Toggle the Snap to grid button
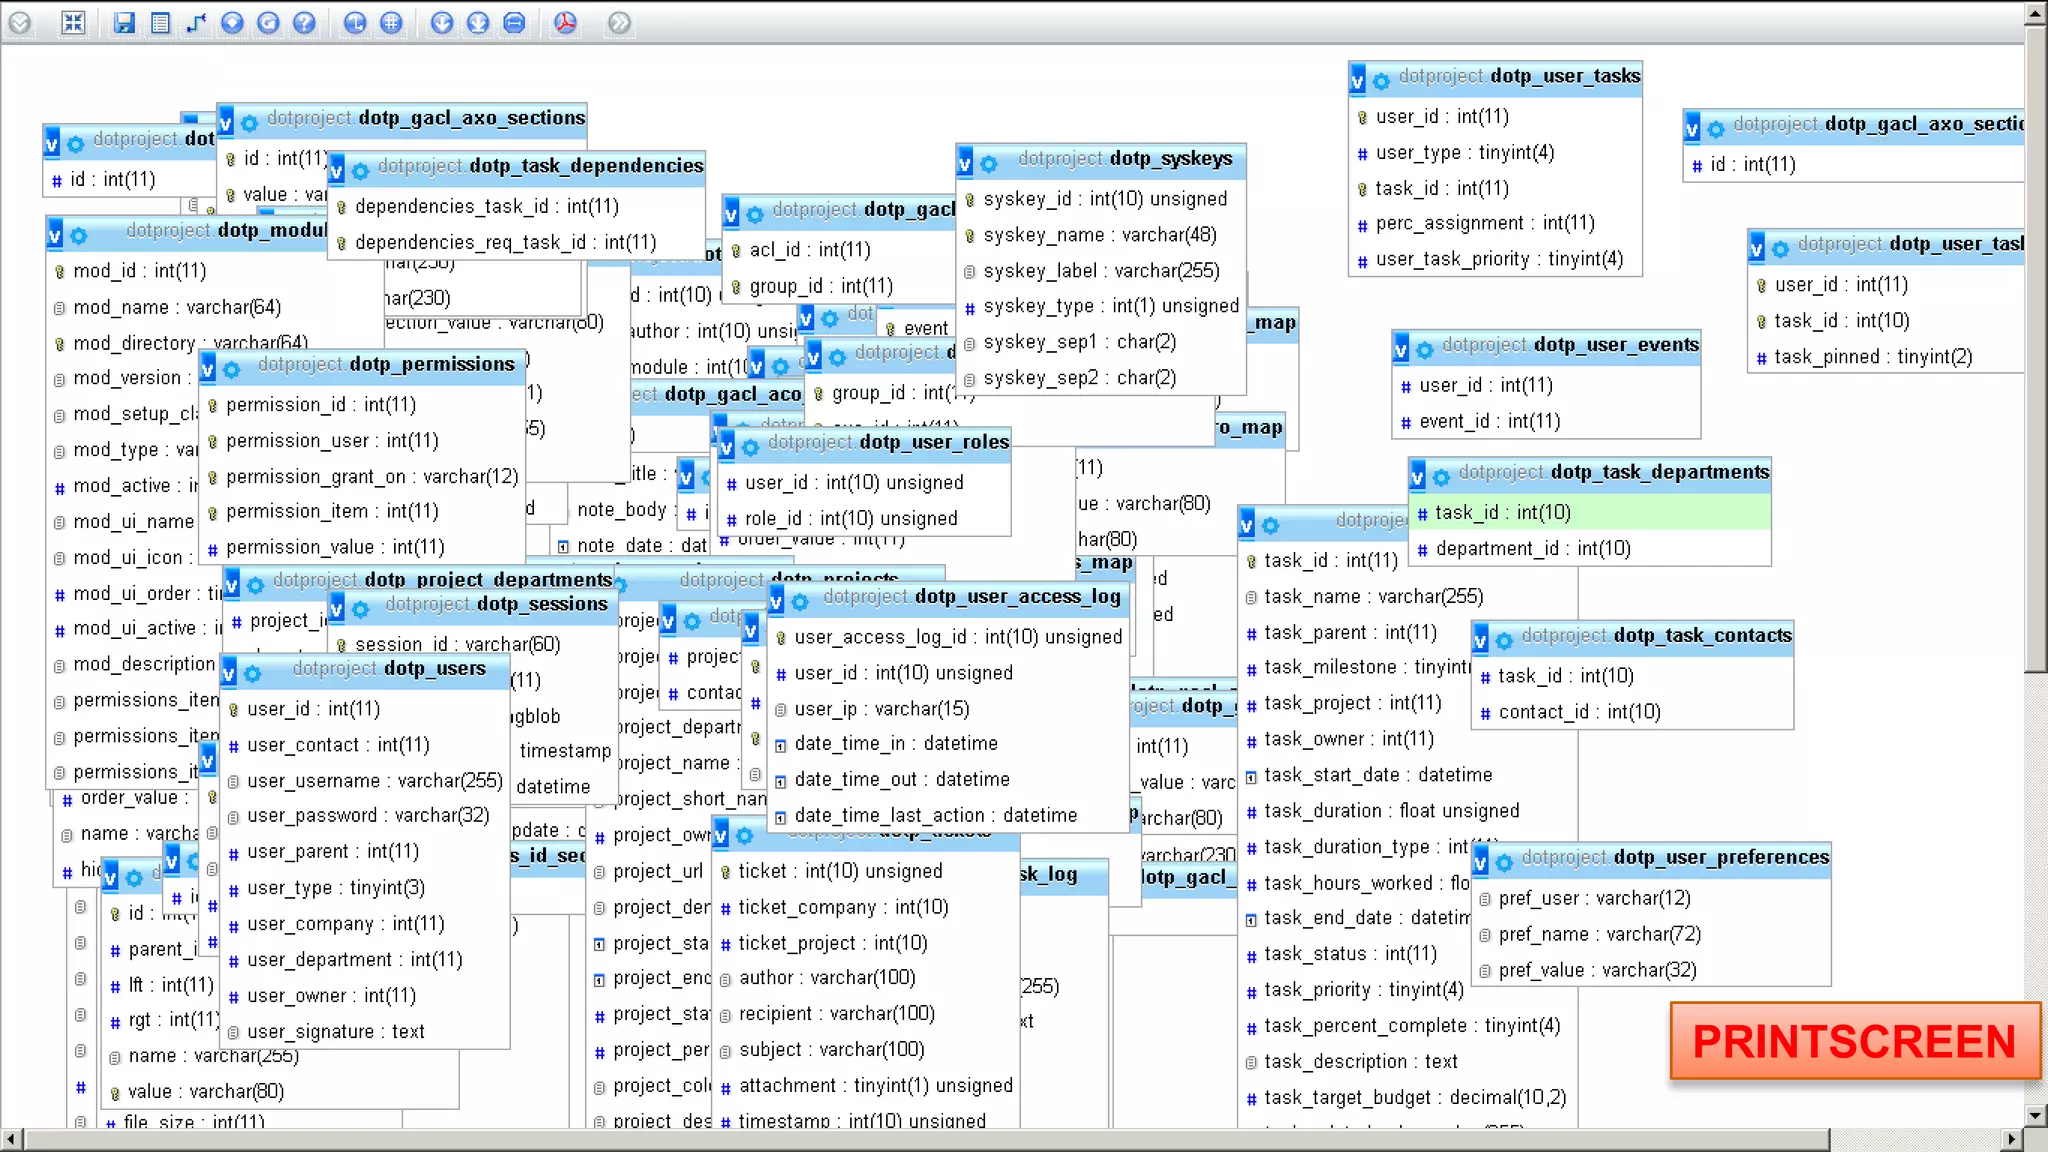This screenshot has width=2048, height=1152. tap(391, 22)
